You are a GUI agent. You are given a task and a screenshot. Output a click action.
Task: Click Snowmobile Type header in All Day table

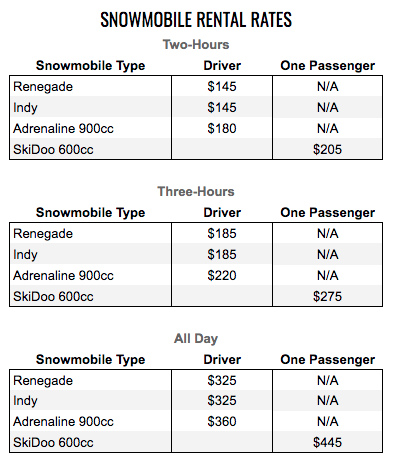(91, 360)
